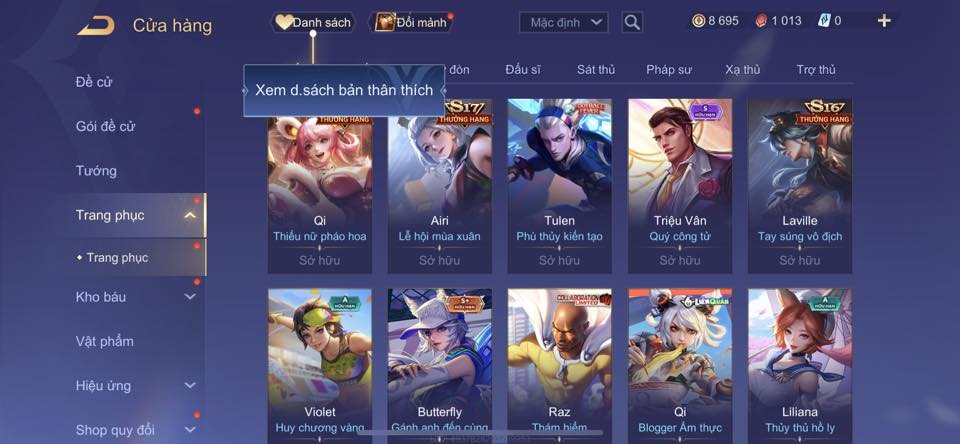The height and width of the screenshot is (444, 960).
Task: Open Raz Thám hiểm skin card
Action: pos(560,366)
